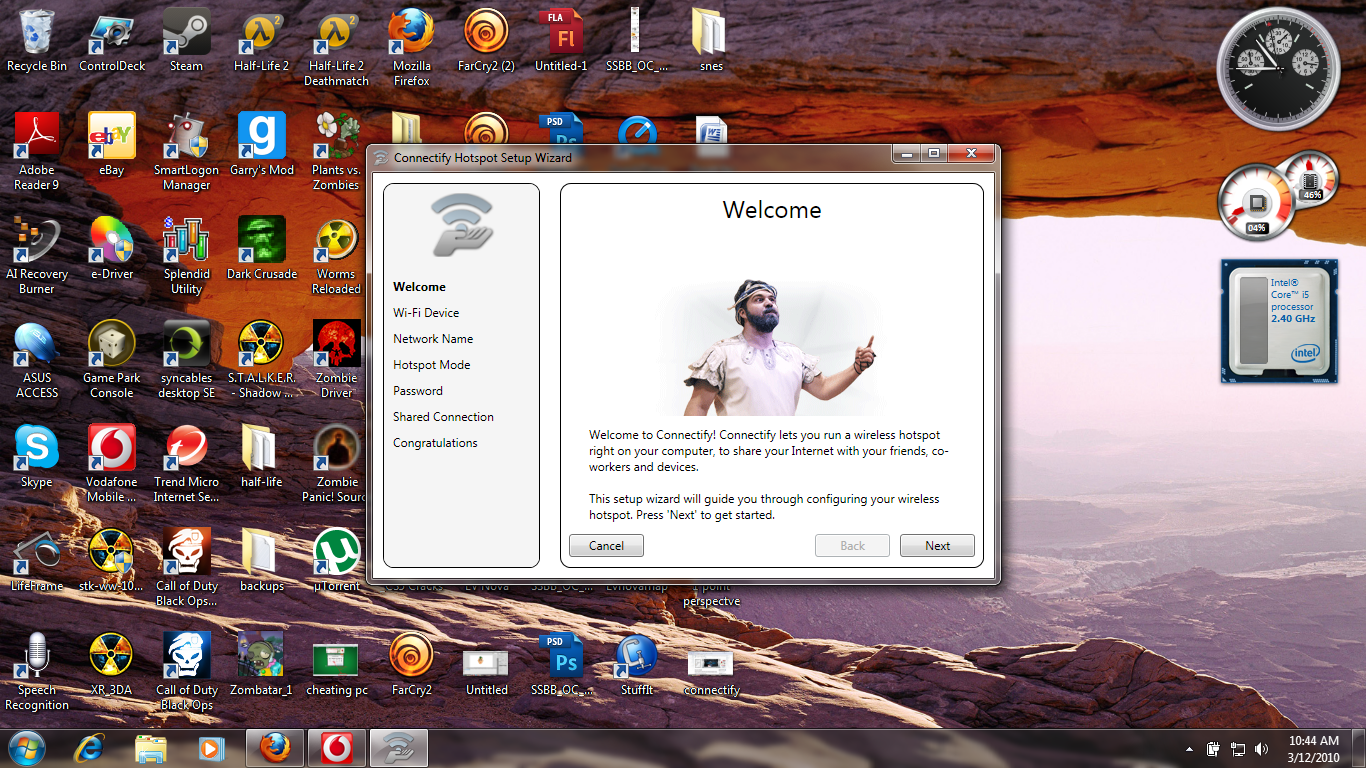Screen dimensions: 1366x768
Task: Open Internet Explorer from the taskbar
Action: pos(92,748)
